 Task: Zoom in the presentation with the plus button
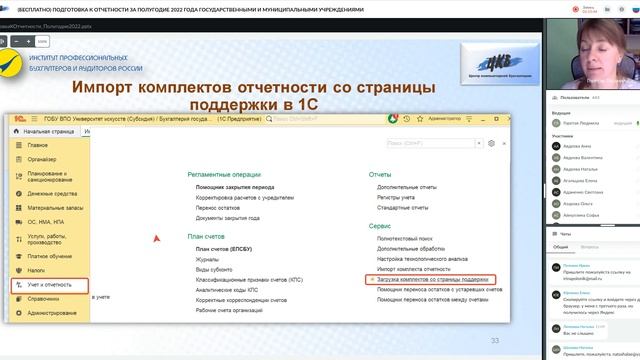(29, 41)
